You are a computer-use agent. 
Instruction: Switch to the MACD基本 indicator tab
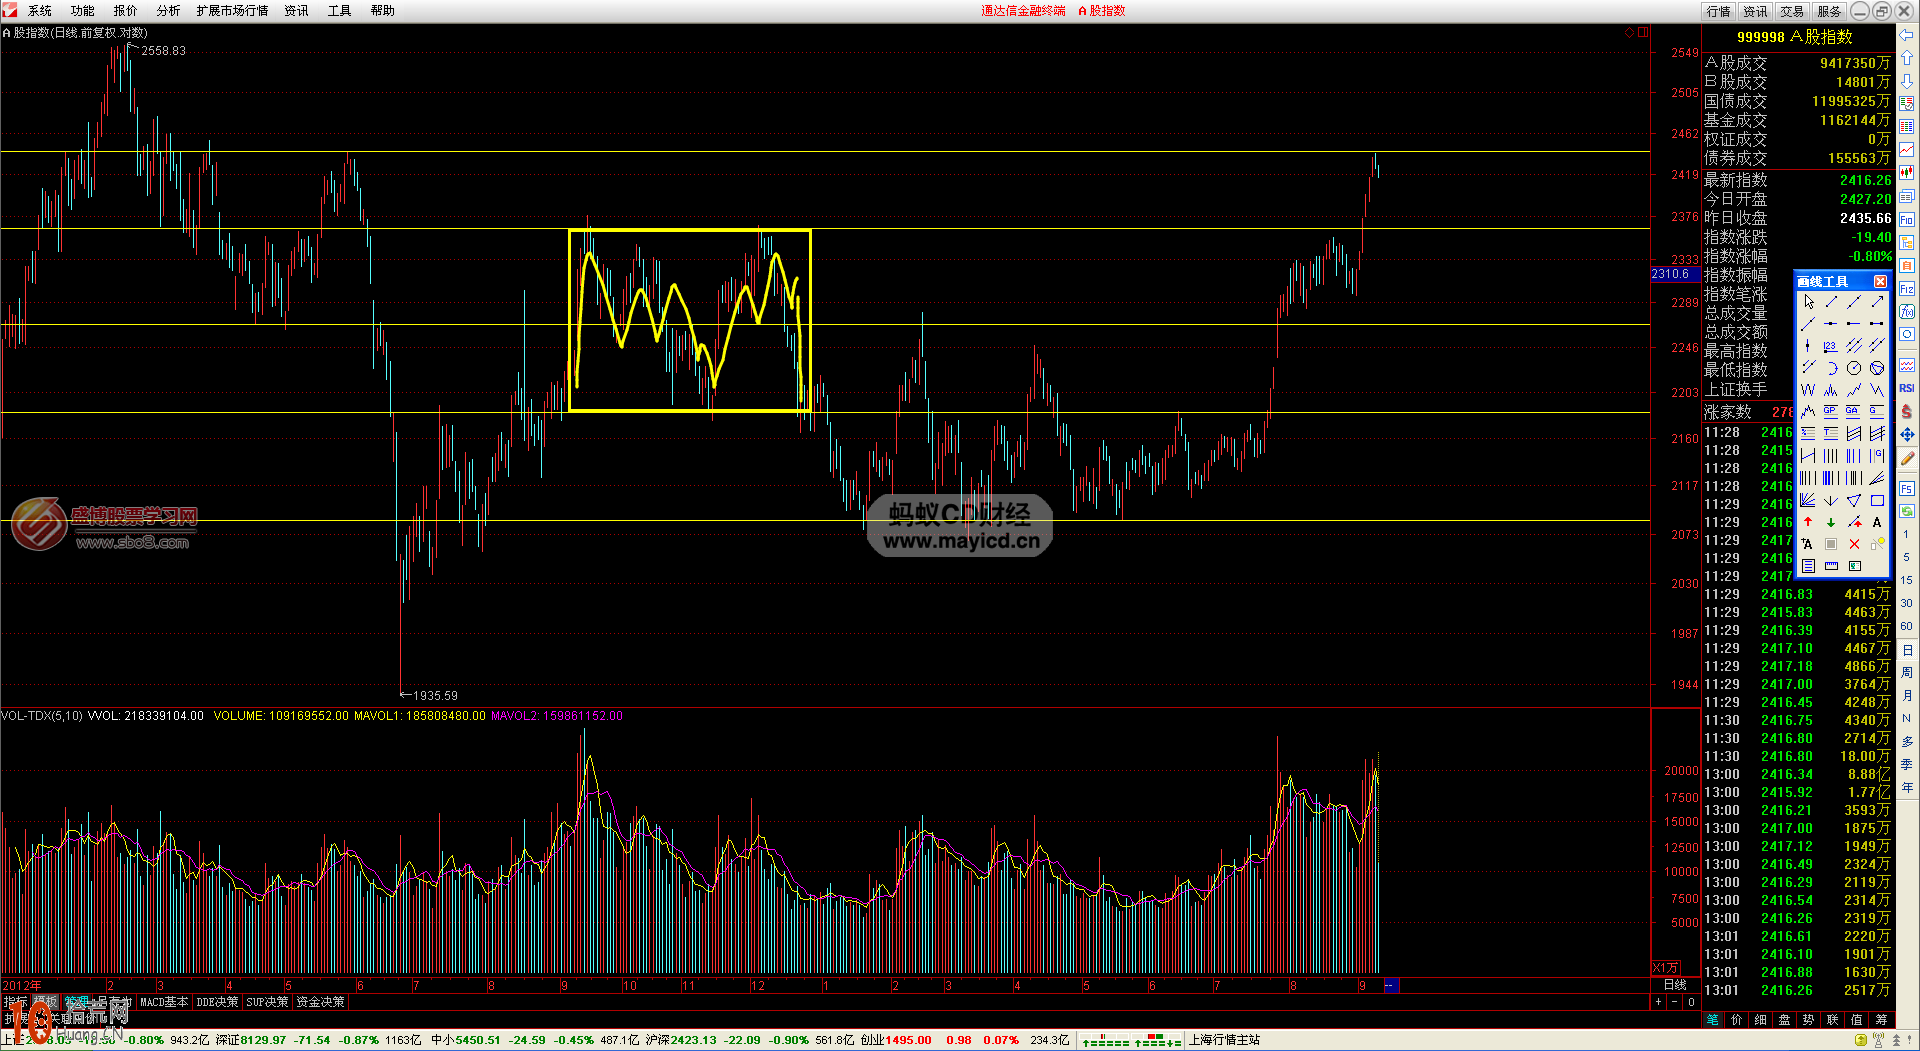point(164,1002)
